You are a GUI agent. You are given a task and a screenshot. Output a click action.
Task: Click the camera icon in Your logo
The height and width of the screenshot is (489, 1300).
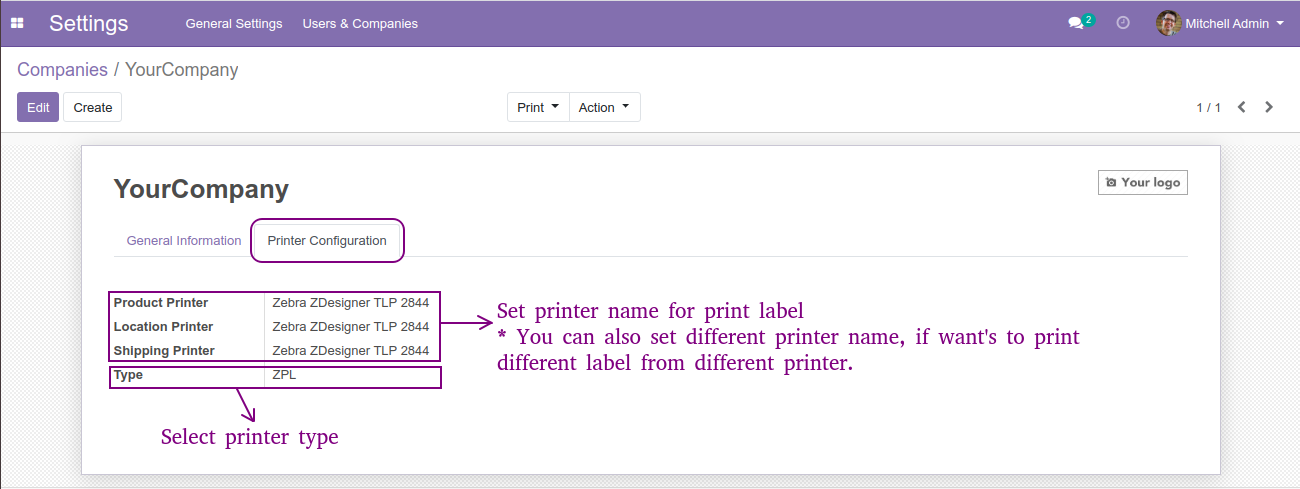click(x=1110, y=183)
